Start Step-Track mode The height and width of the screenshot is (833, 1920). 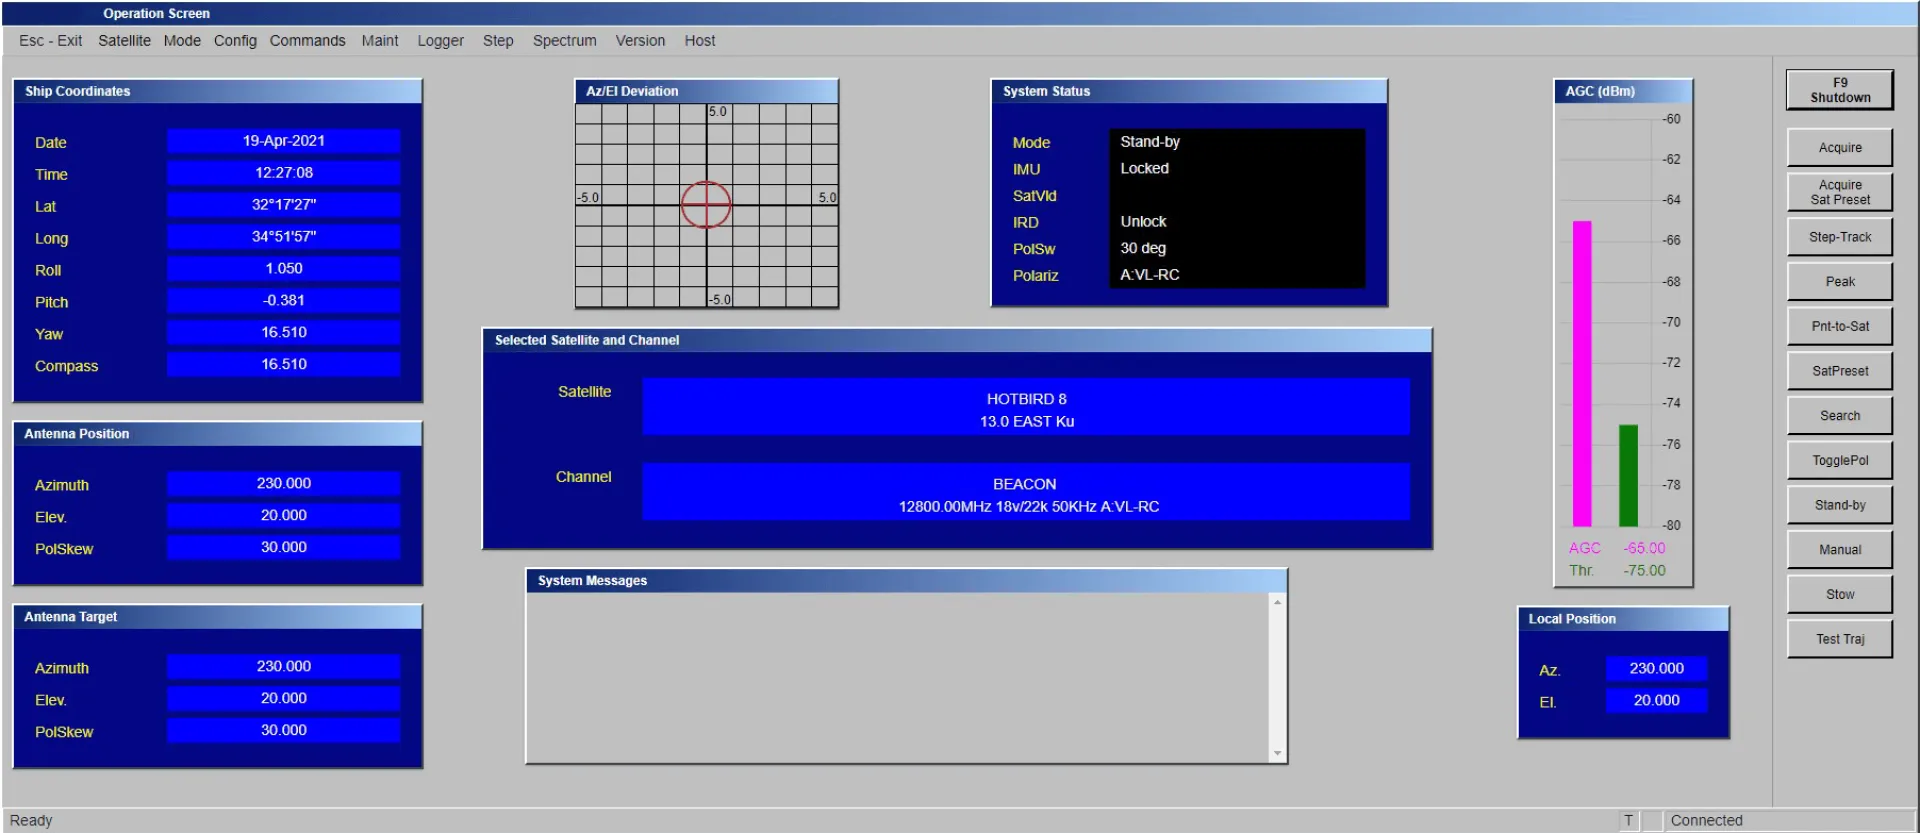tap(1839, 237)
